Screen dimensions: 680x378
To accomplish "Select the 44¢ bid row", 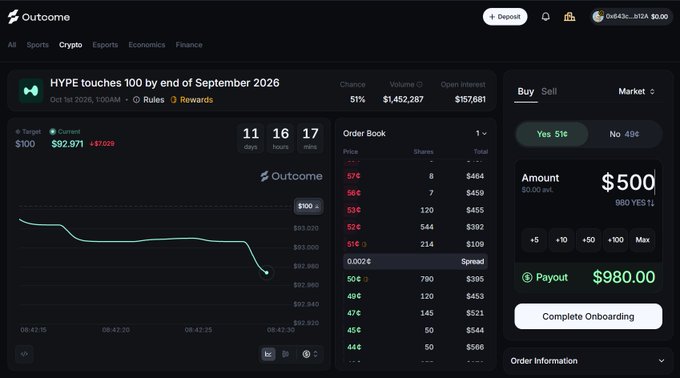I will pos(415,347).
